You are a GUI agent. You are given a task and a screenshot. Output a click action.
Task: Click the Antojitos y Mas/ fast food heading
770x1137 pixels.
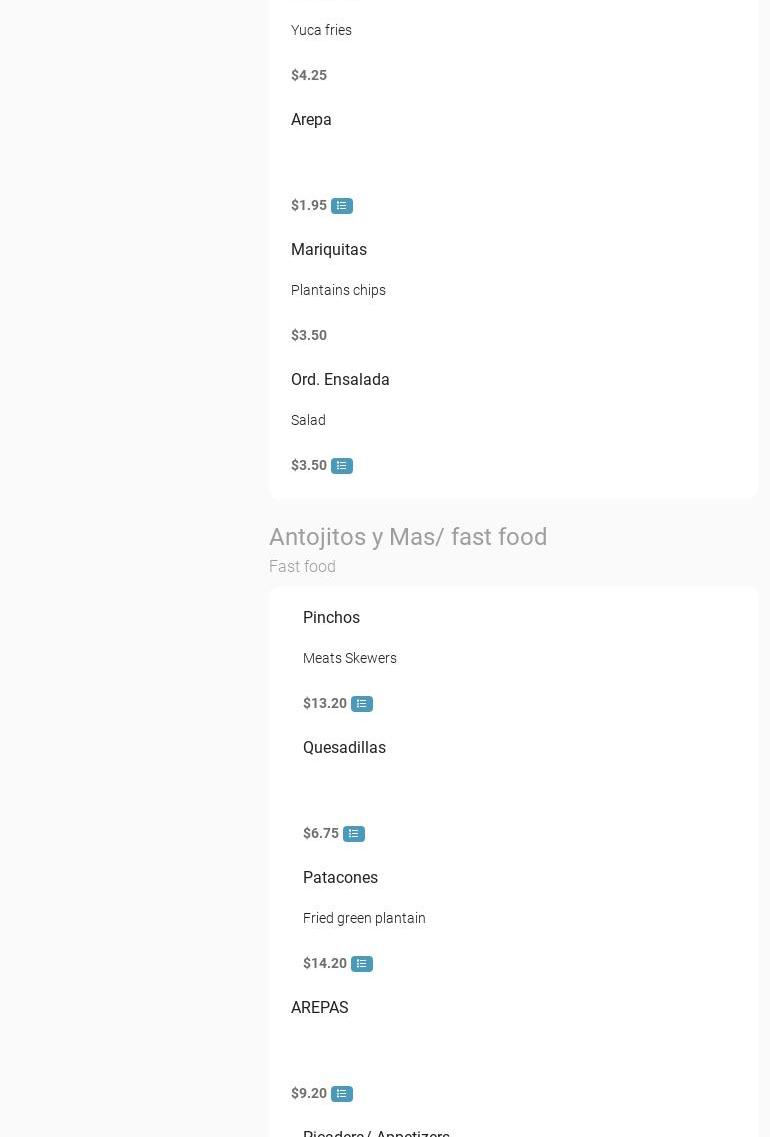[x=408, y=537]
